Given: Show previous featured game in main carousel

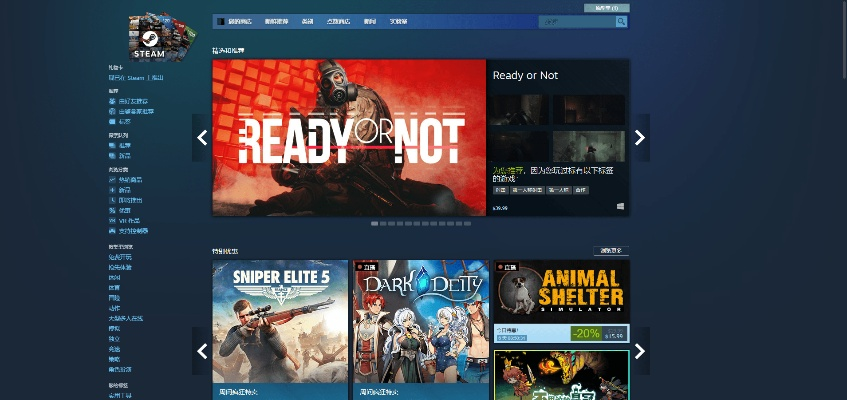Looking at the screenshot, I should (202, 138).
